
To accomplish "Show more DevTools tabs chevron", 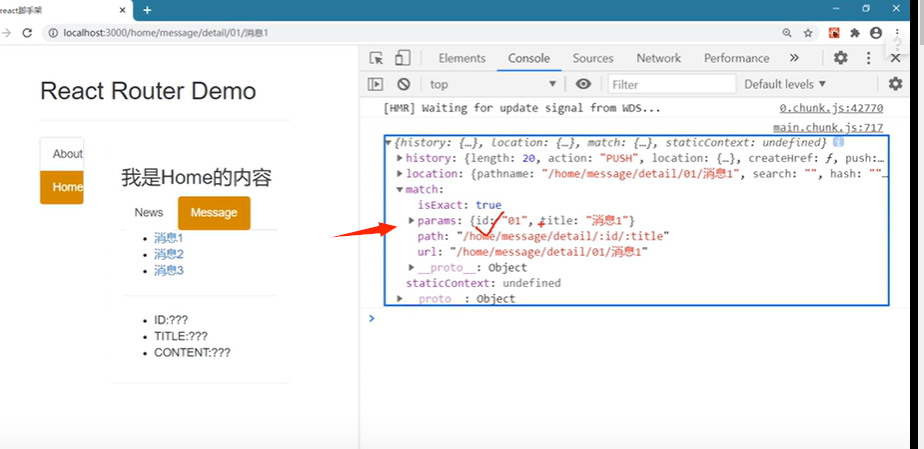I will pos(794,58).
